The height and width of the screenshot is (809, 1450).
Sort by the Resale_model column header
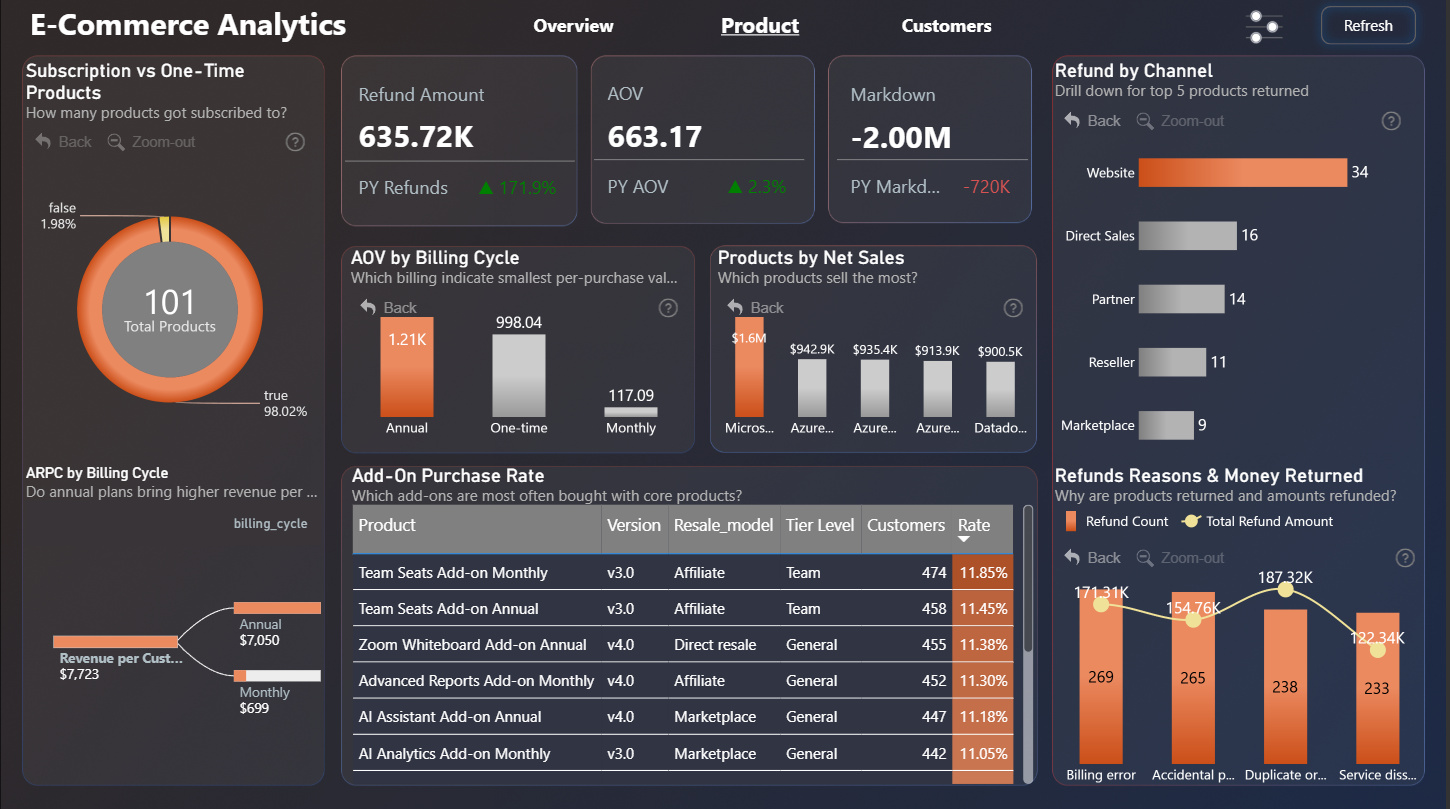(724, 529)
